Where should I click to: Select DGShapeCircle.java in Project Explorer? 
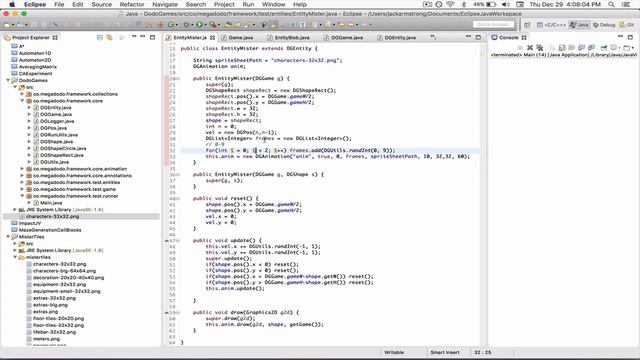tap(63, 148)
